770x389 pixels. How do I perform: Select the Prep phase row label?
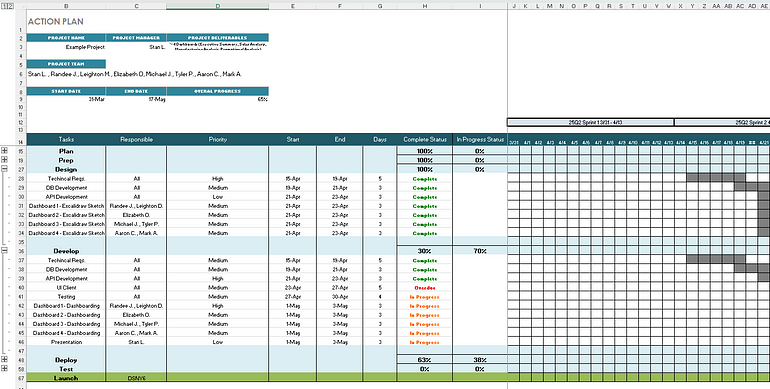click(66, 160)
